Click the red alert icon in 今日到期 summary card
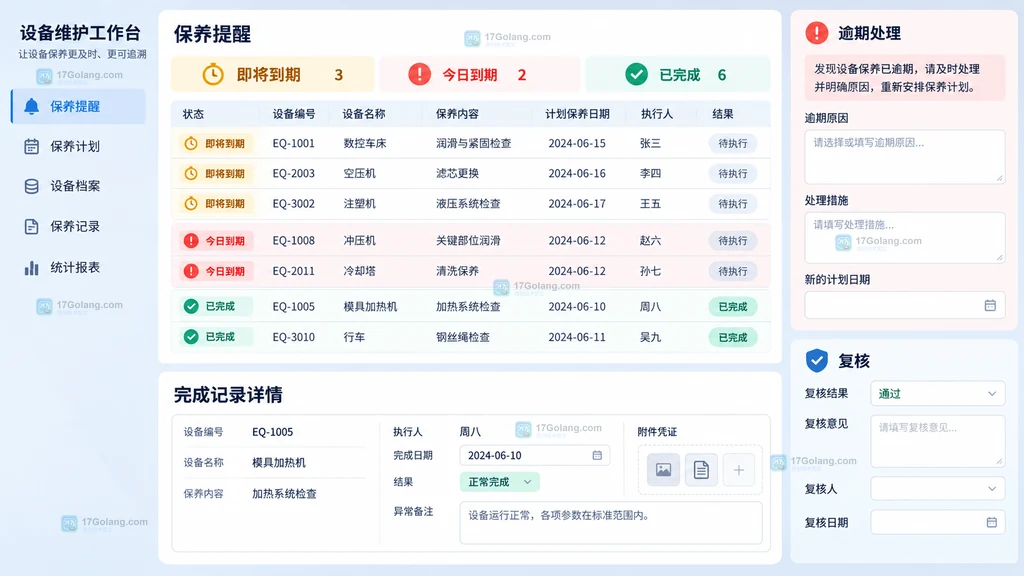 (x=419, y=74)
